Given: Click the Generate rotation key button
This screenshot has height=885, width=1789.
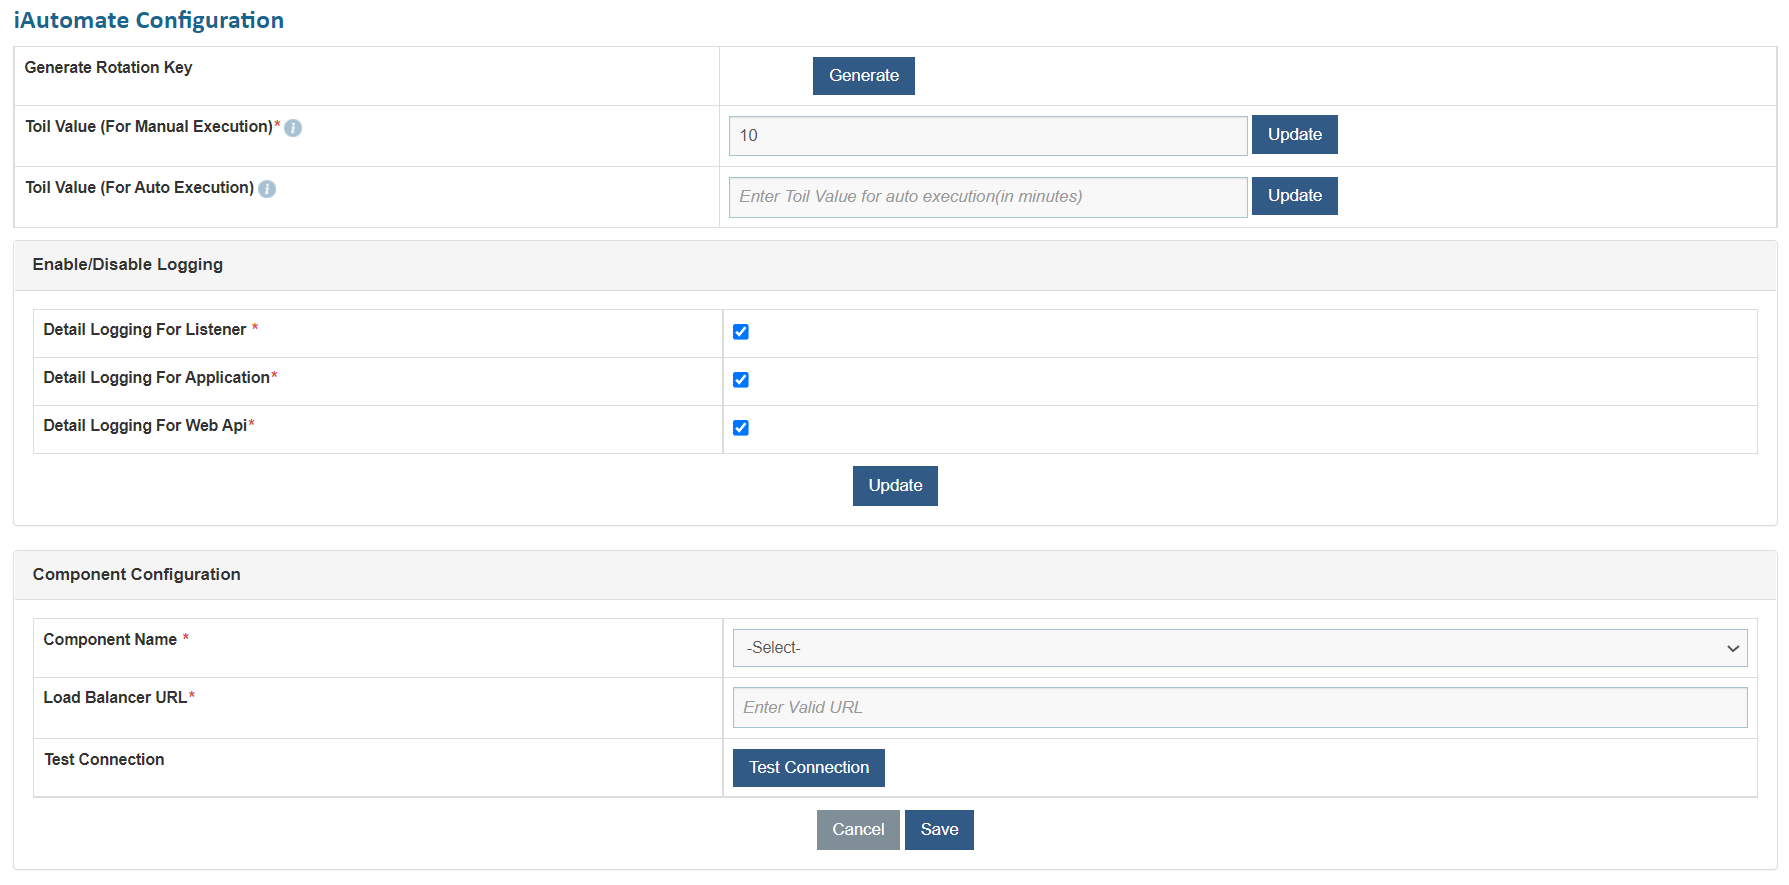Looking at the screenshot, I should [x=864, y=76].
